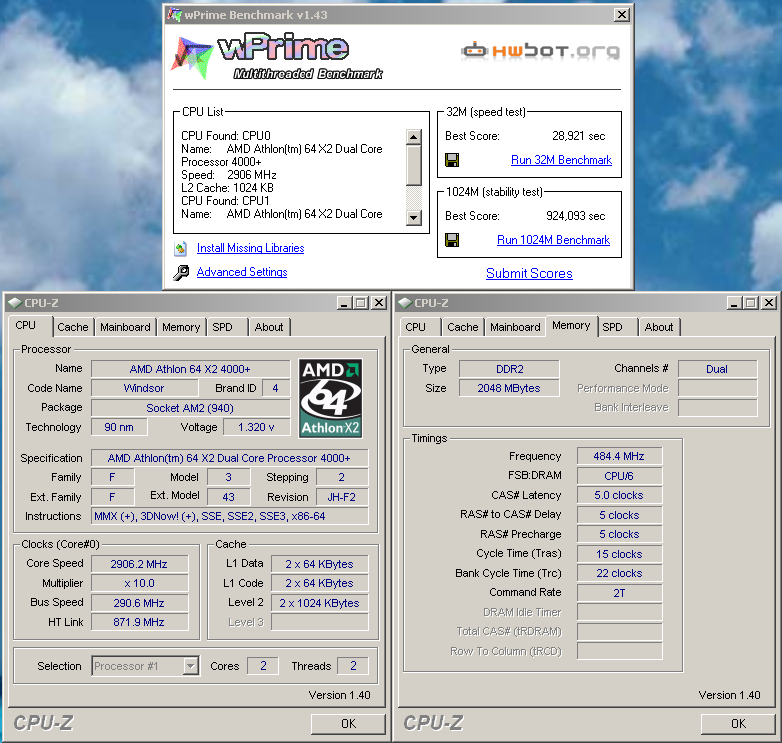The height and width of the screenshot is (743, 782).
Task: Click the CPU List scroll-up arrow
Action: (413, 136)
